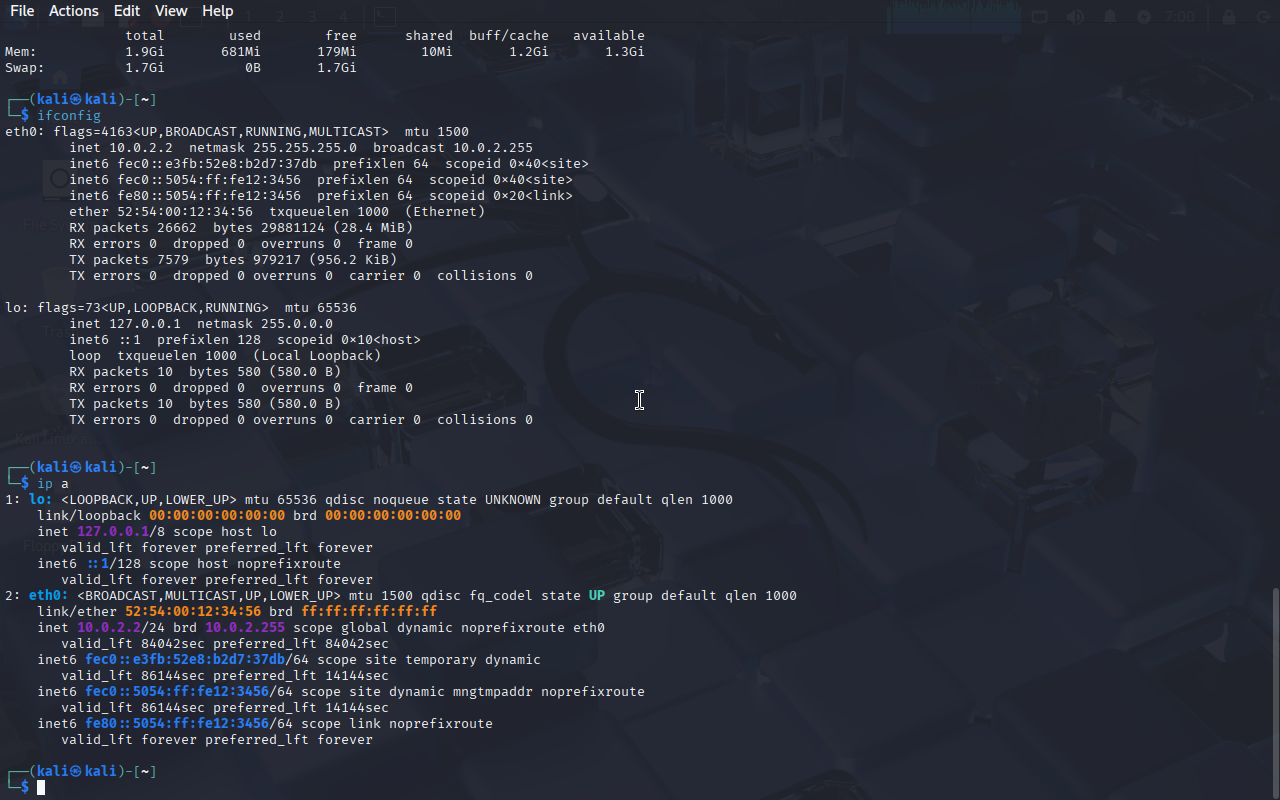Click 'qdisc noqueue' text

(377, 500)
